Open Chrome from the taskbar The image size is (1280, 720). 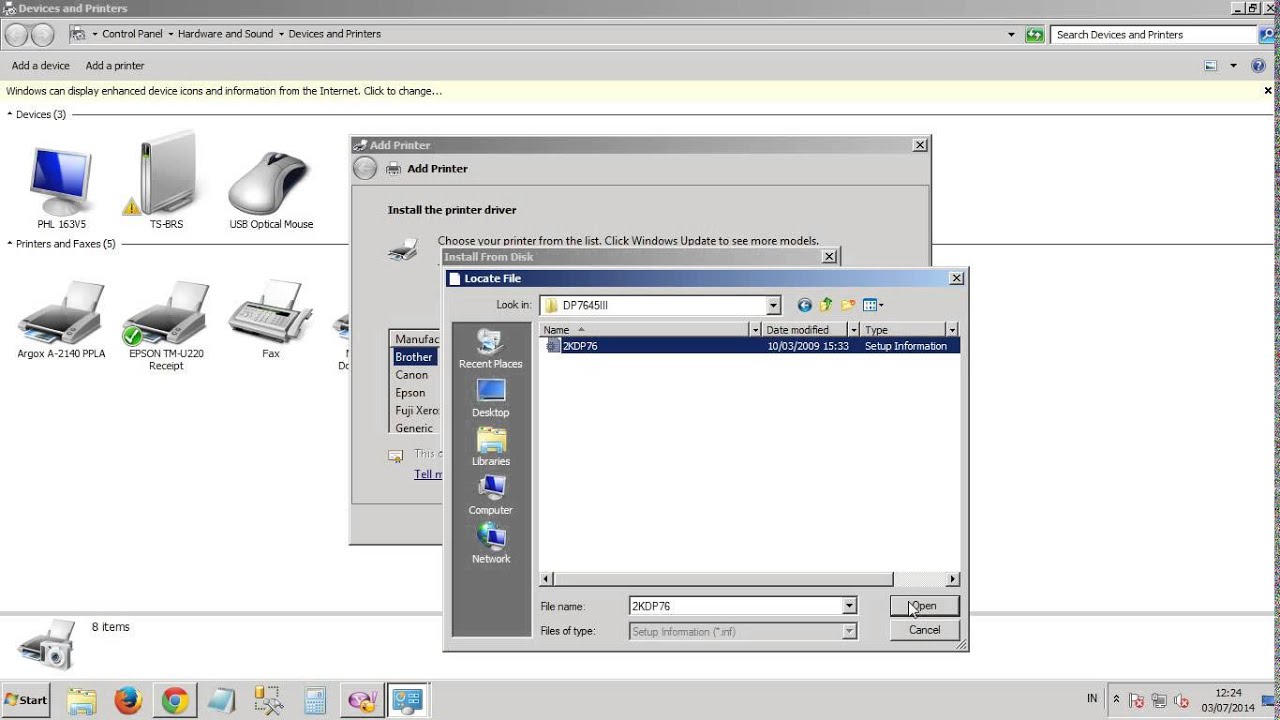click(174, 700)
